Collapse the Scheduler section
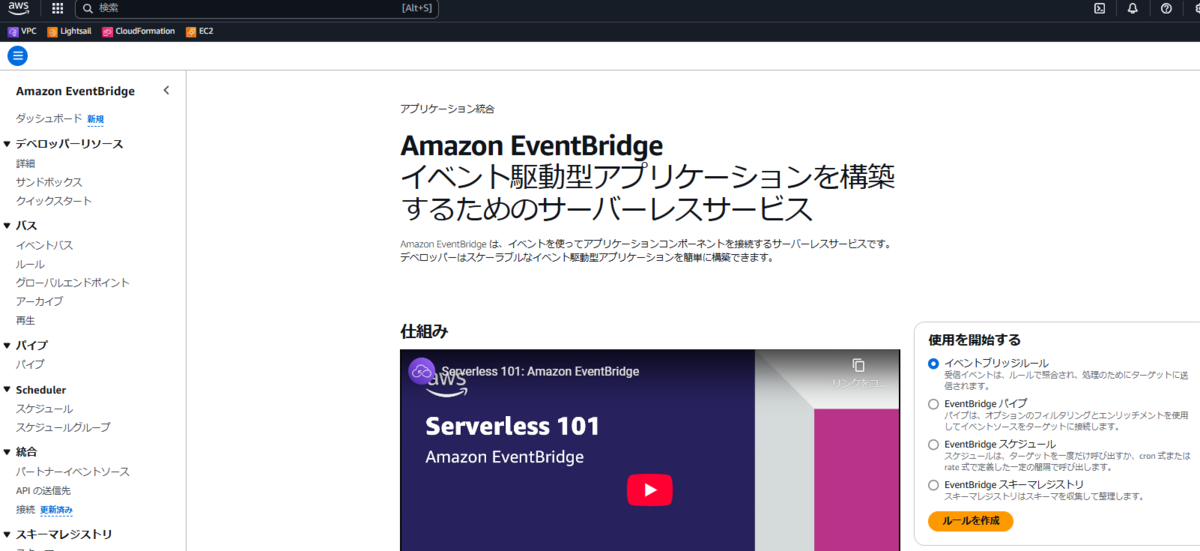The height and width of the screenshot is (551, 1200). 7,390
